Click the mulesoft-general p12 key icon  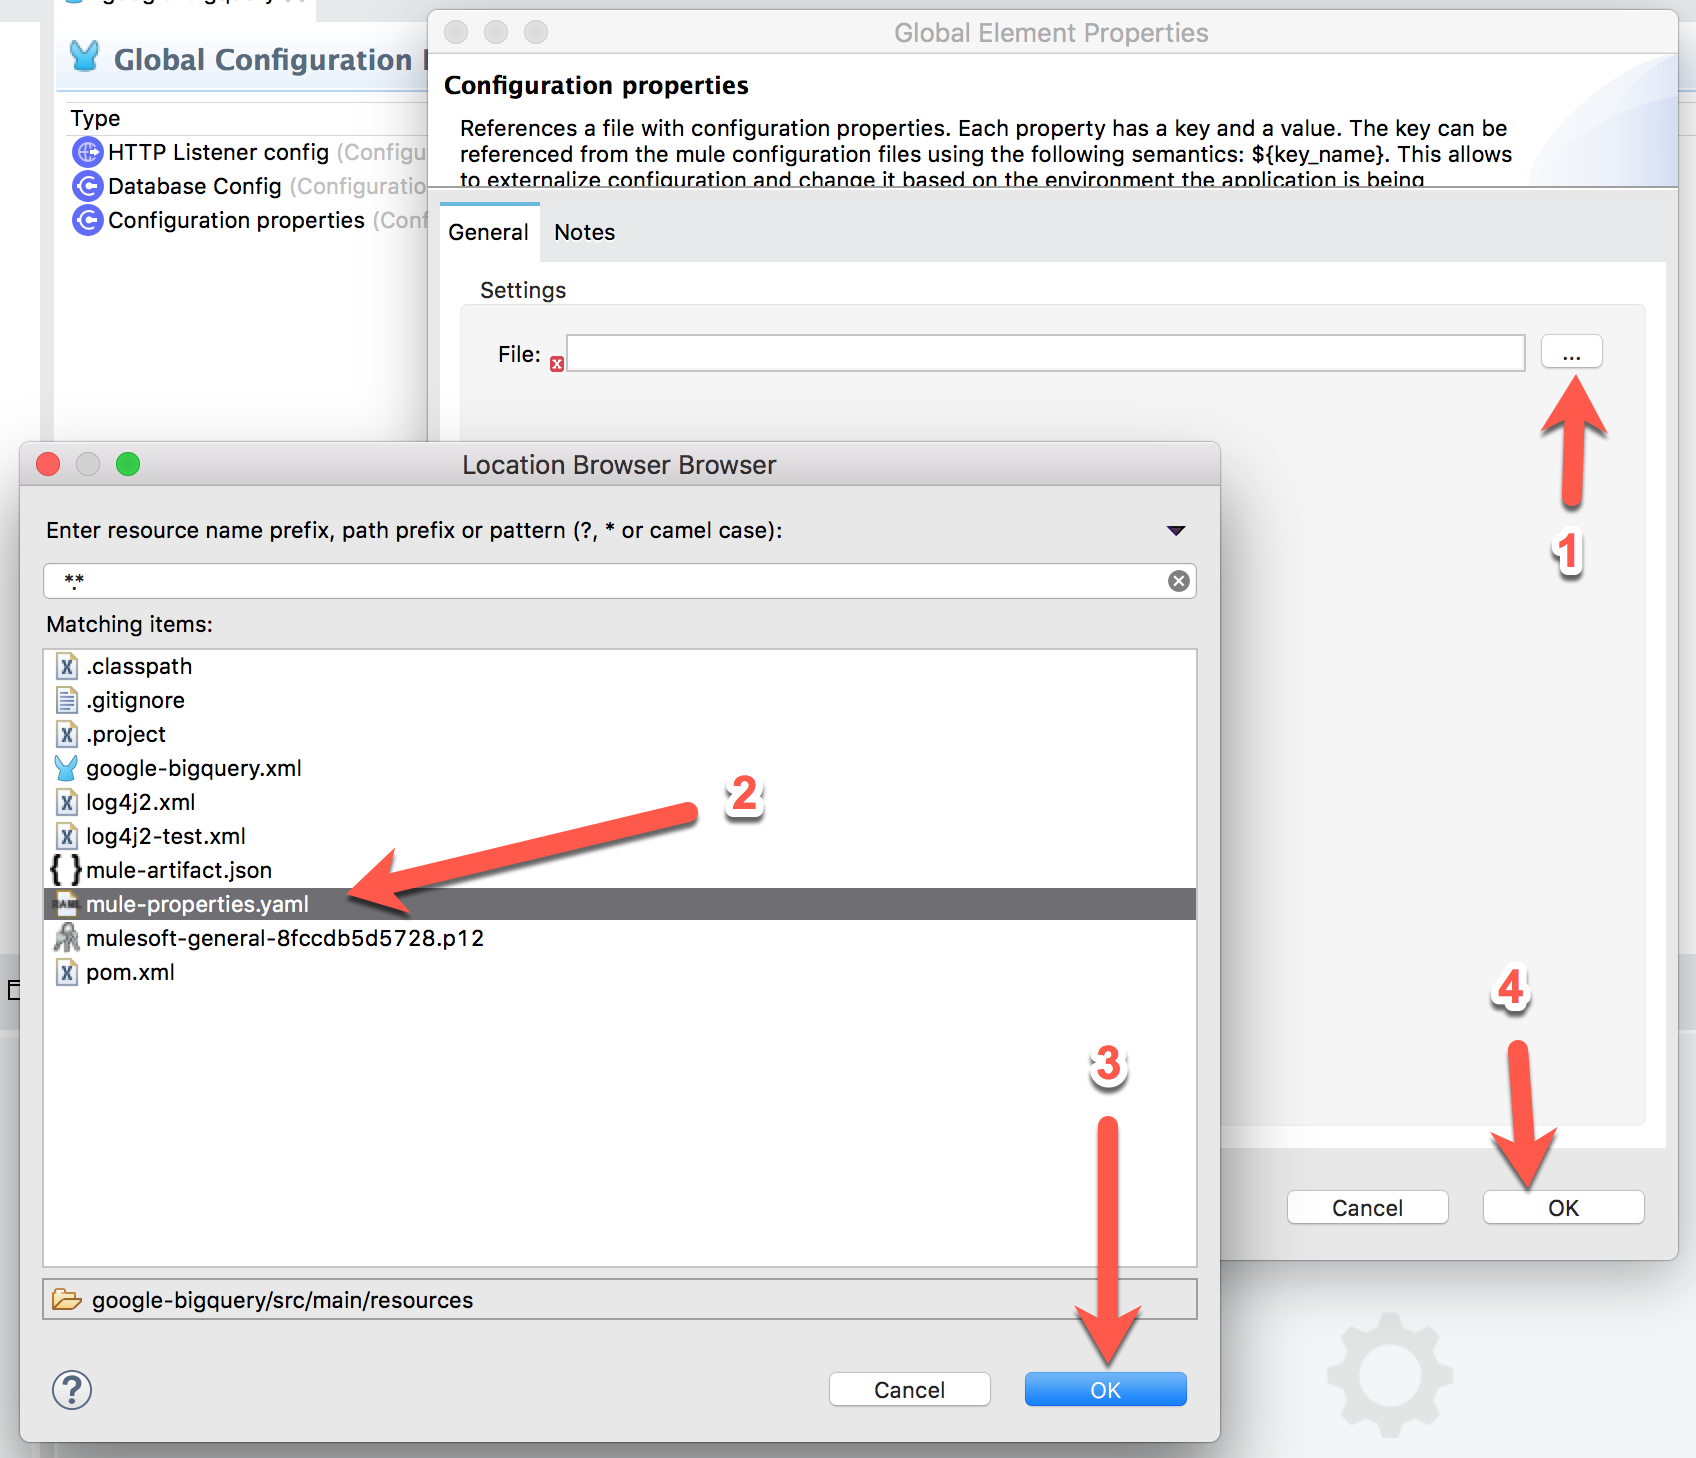point(67,938)
